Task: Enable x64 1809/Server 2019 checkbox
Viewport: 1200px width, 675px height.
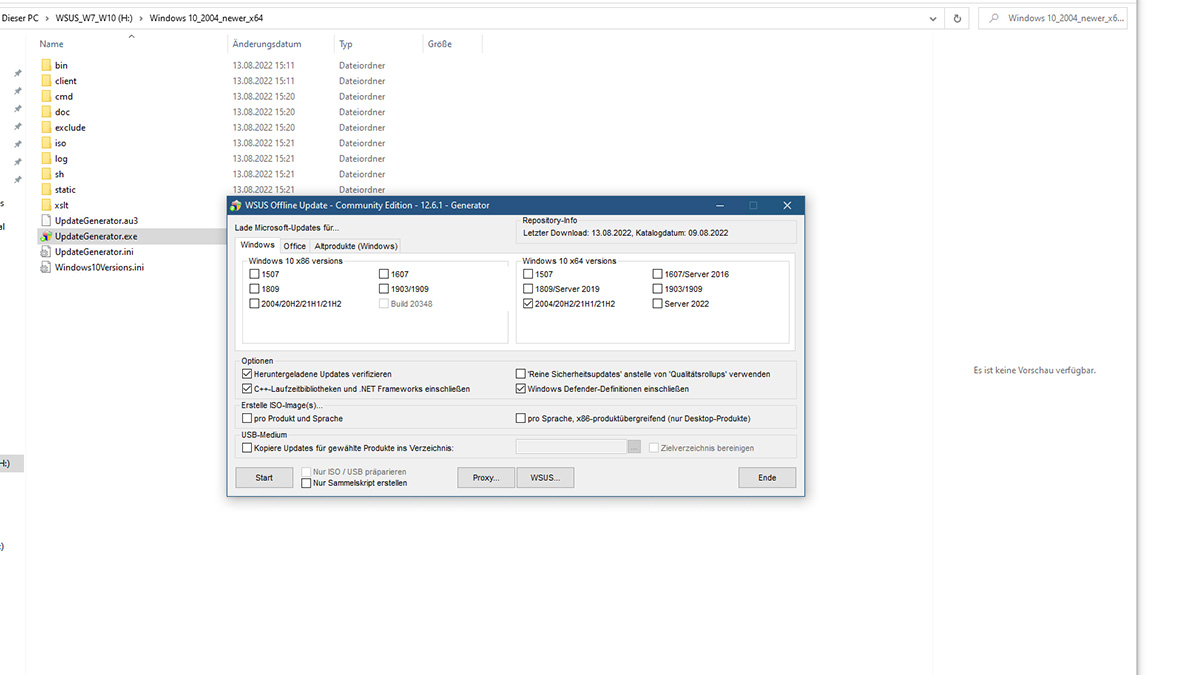Action: click(x=528, y=289)
